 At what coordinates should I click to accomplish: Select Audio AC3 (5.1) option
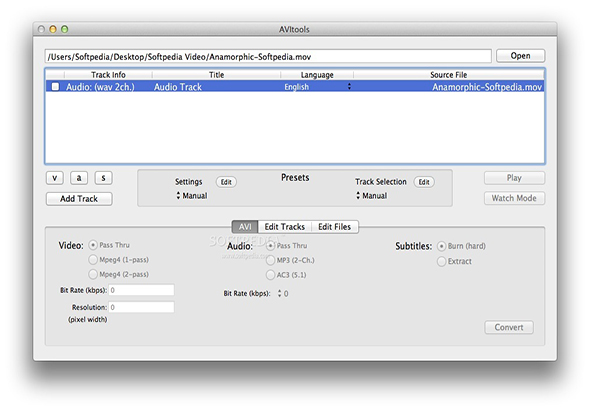tap(271, 275)
